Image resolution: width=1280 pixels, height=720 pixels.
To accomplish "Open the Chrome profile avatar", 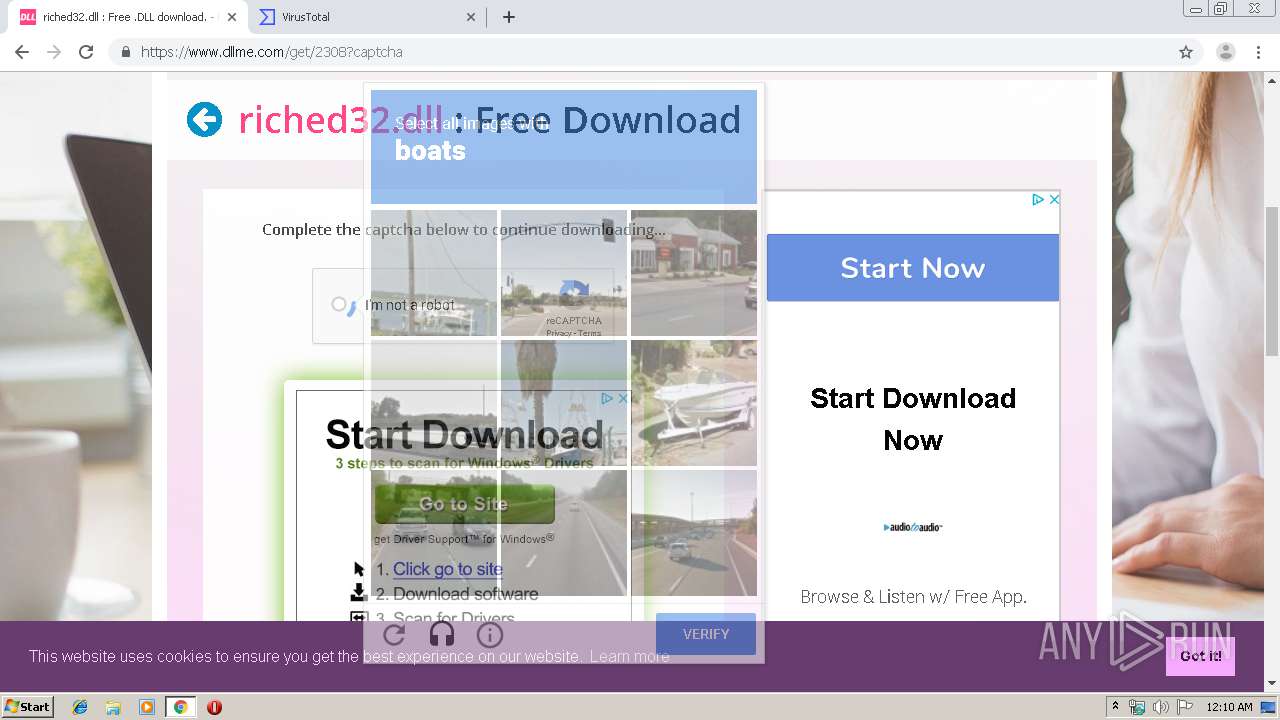I will (1226, 52).
